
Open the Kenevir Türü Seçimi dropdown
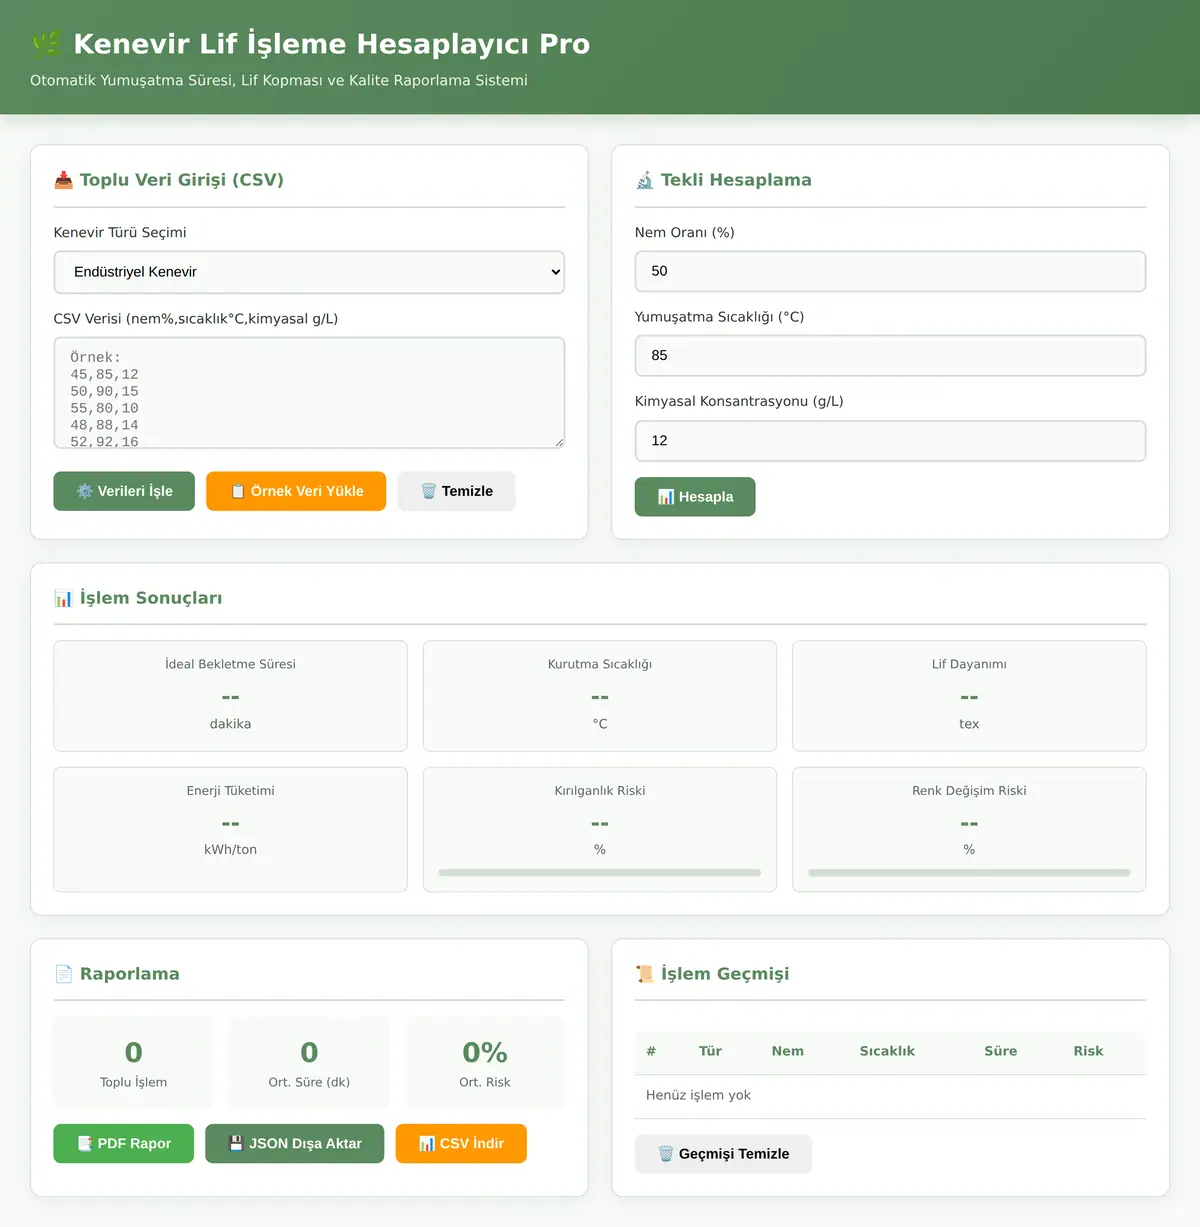(x=309, y=272)
